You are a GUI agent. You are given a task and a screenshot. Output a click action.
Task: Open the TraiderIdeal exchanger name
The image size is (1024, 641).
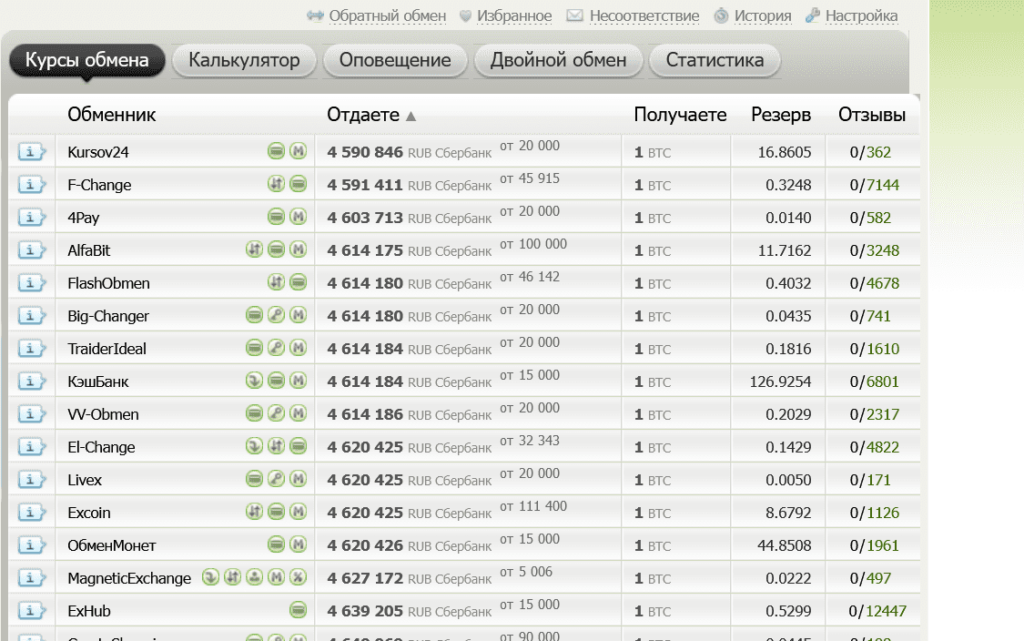tap(107, 349)
